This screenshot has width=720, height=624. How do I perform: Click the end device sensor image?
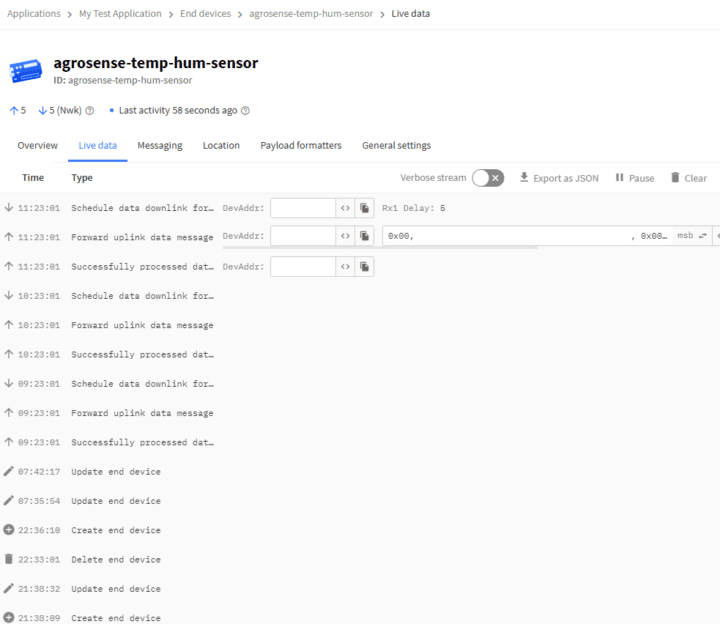coord(26,70)
